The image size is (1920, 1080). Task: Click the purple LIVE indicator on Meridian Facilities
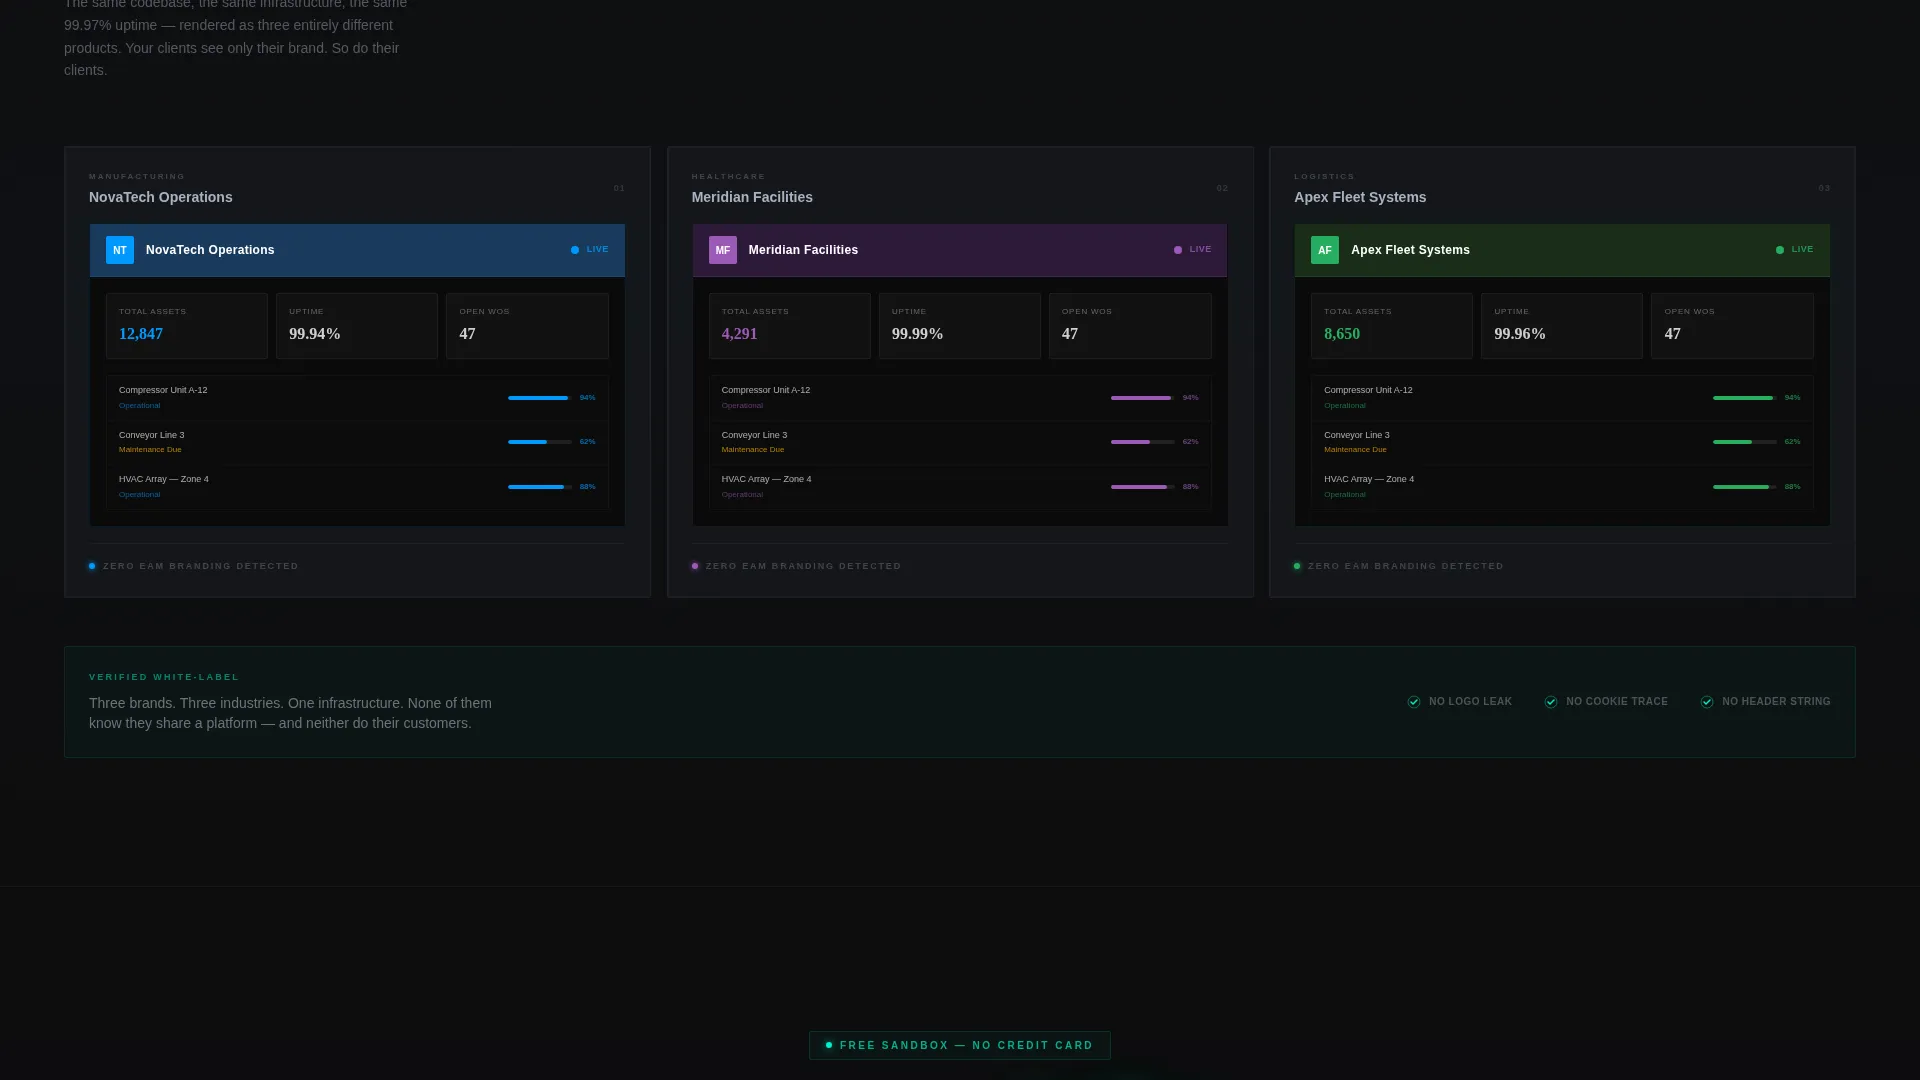click(1192, 250)
